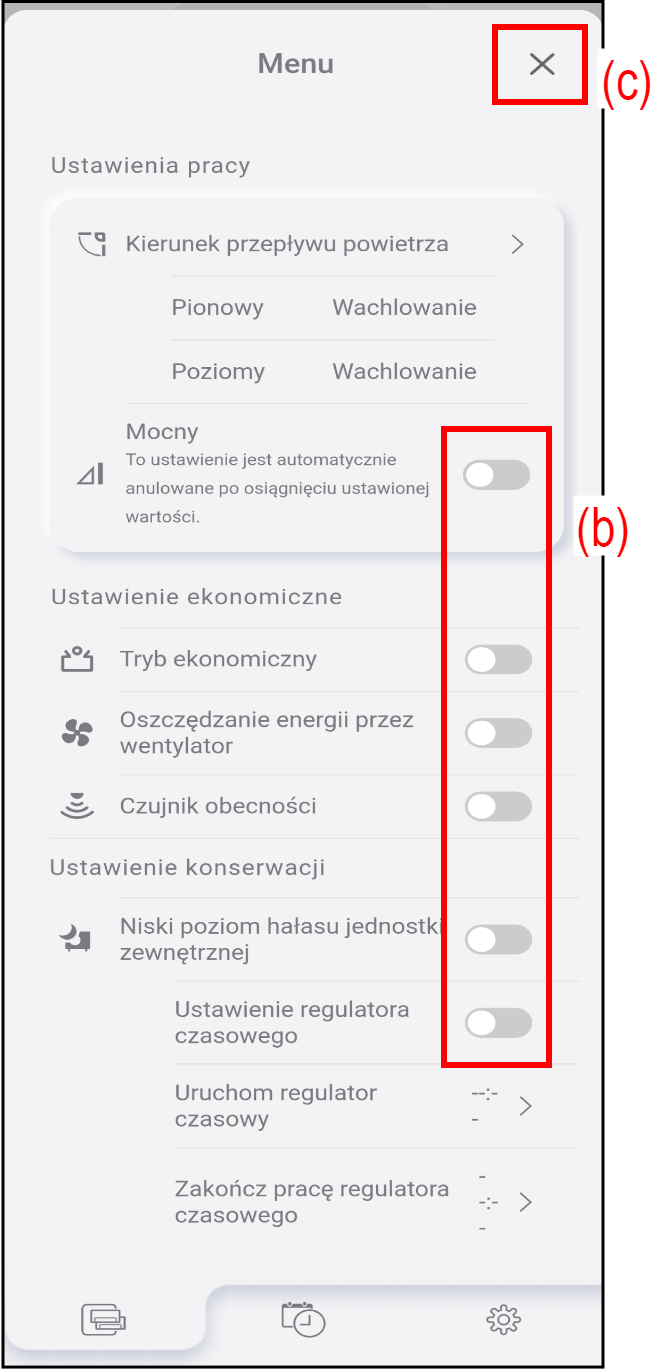Click the airflow direction louver icon
This screenshot has height=1371, width=661.
coord(92,244)
